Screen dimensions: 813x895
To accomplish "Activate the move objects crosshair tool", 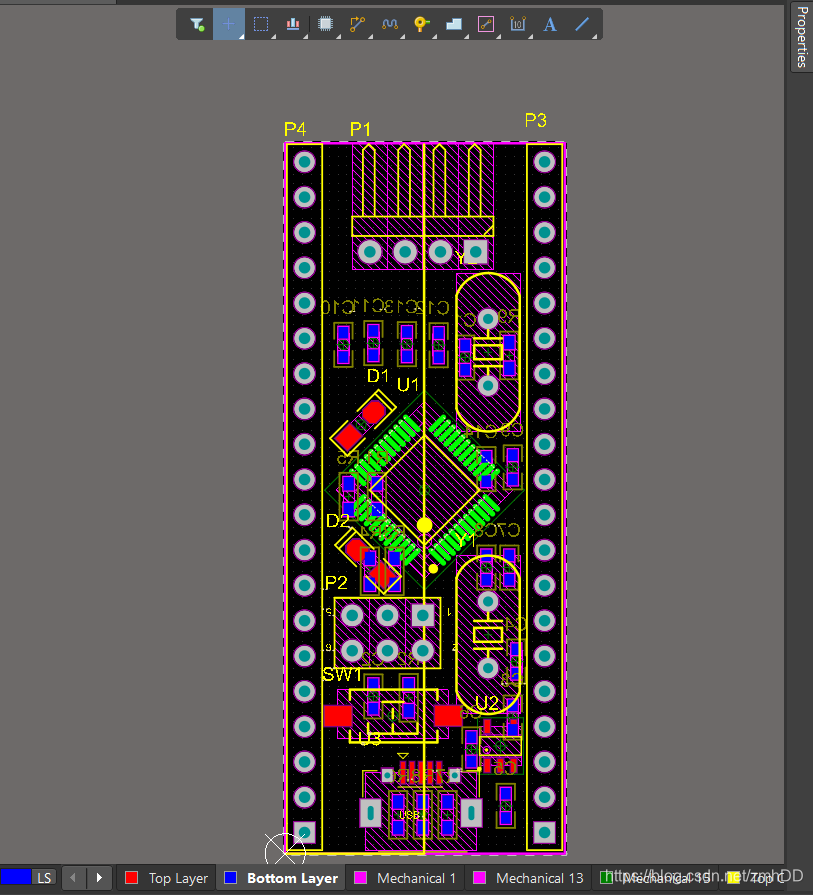I will (x=229, y=24).
